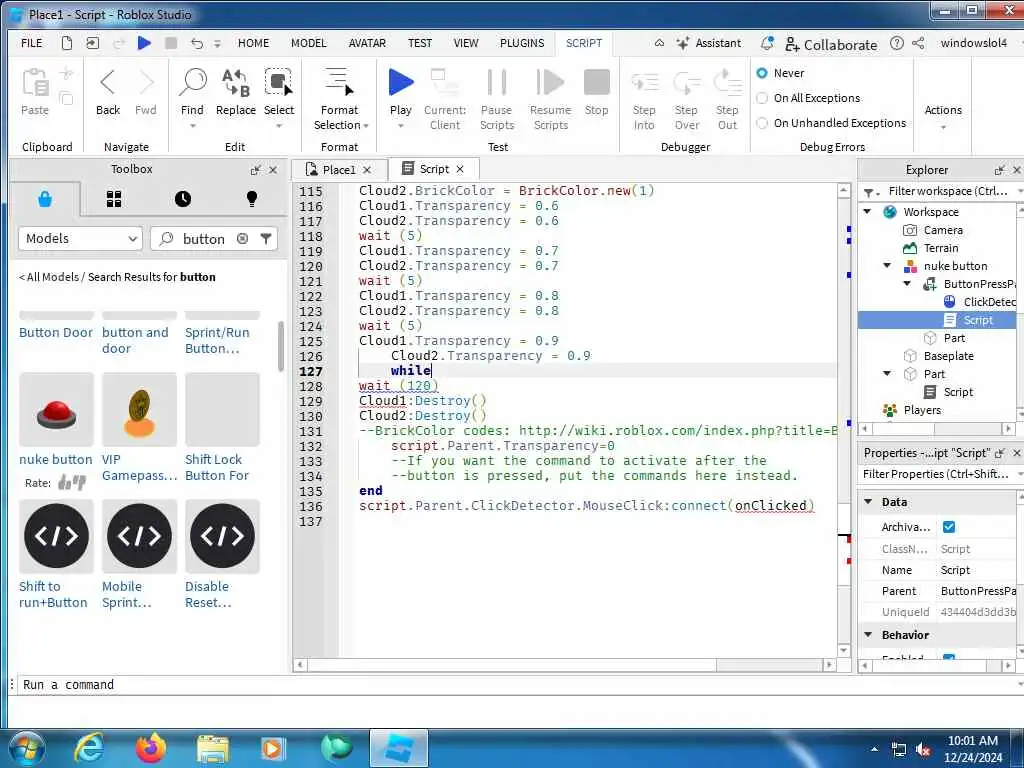1024x768 pixels.
Task: Click the share icon near username
Action: point(918,43)
